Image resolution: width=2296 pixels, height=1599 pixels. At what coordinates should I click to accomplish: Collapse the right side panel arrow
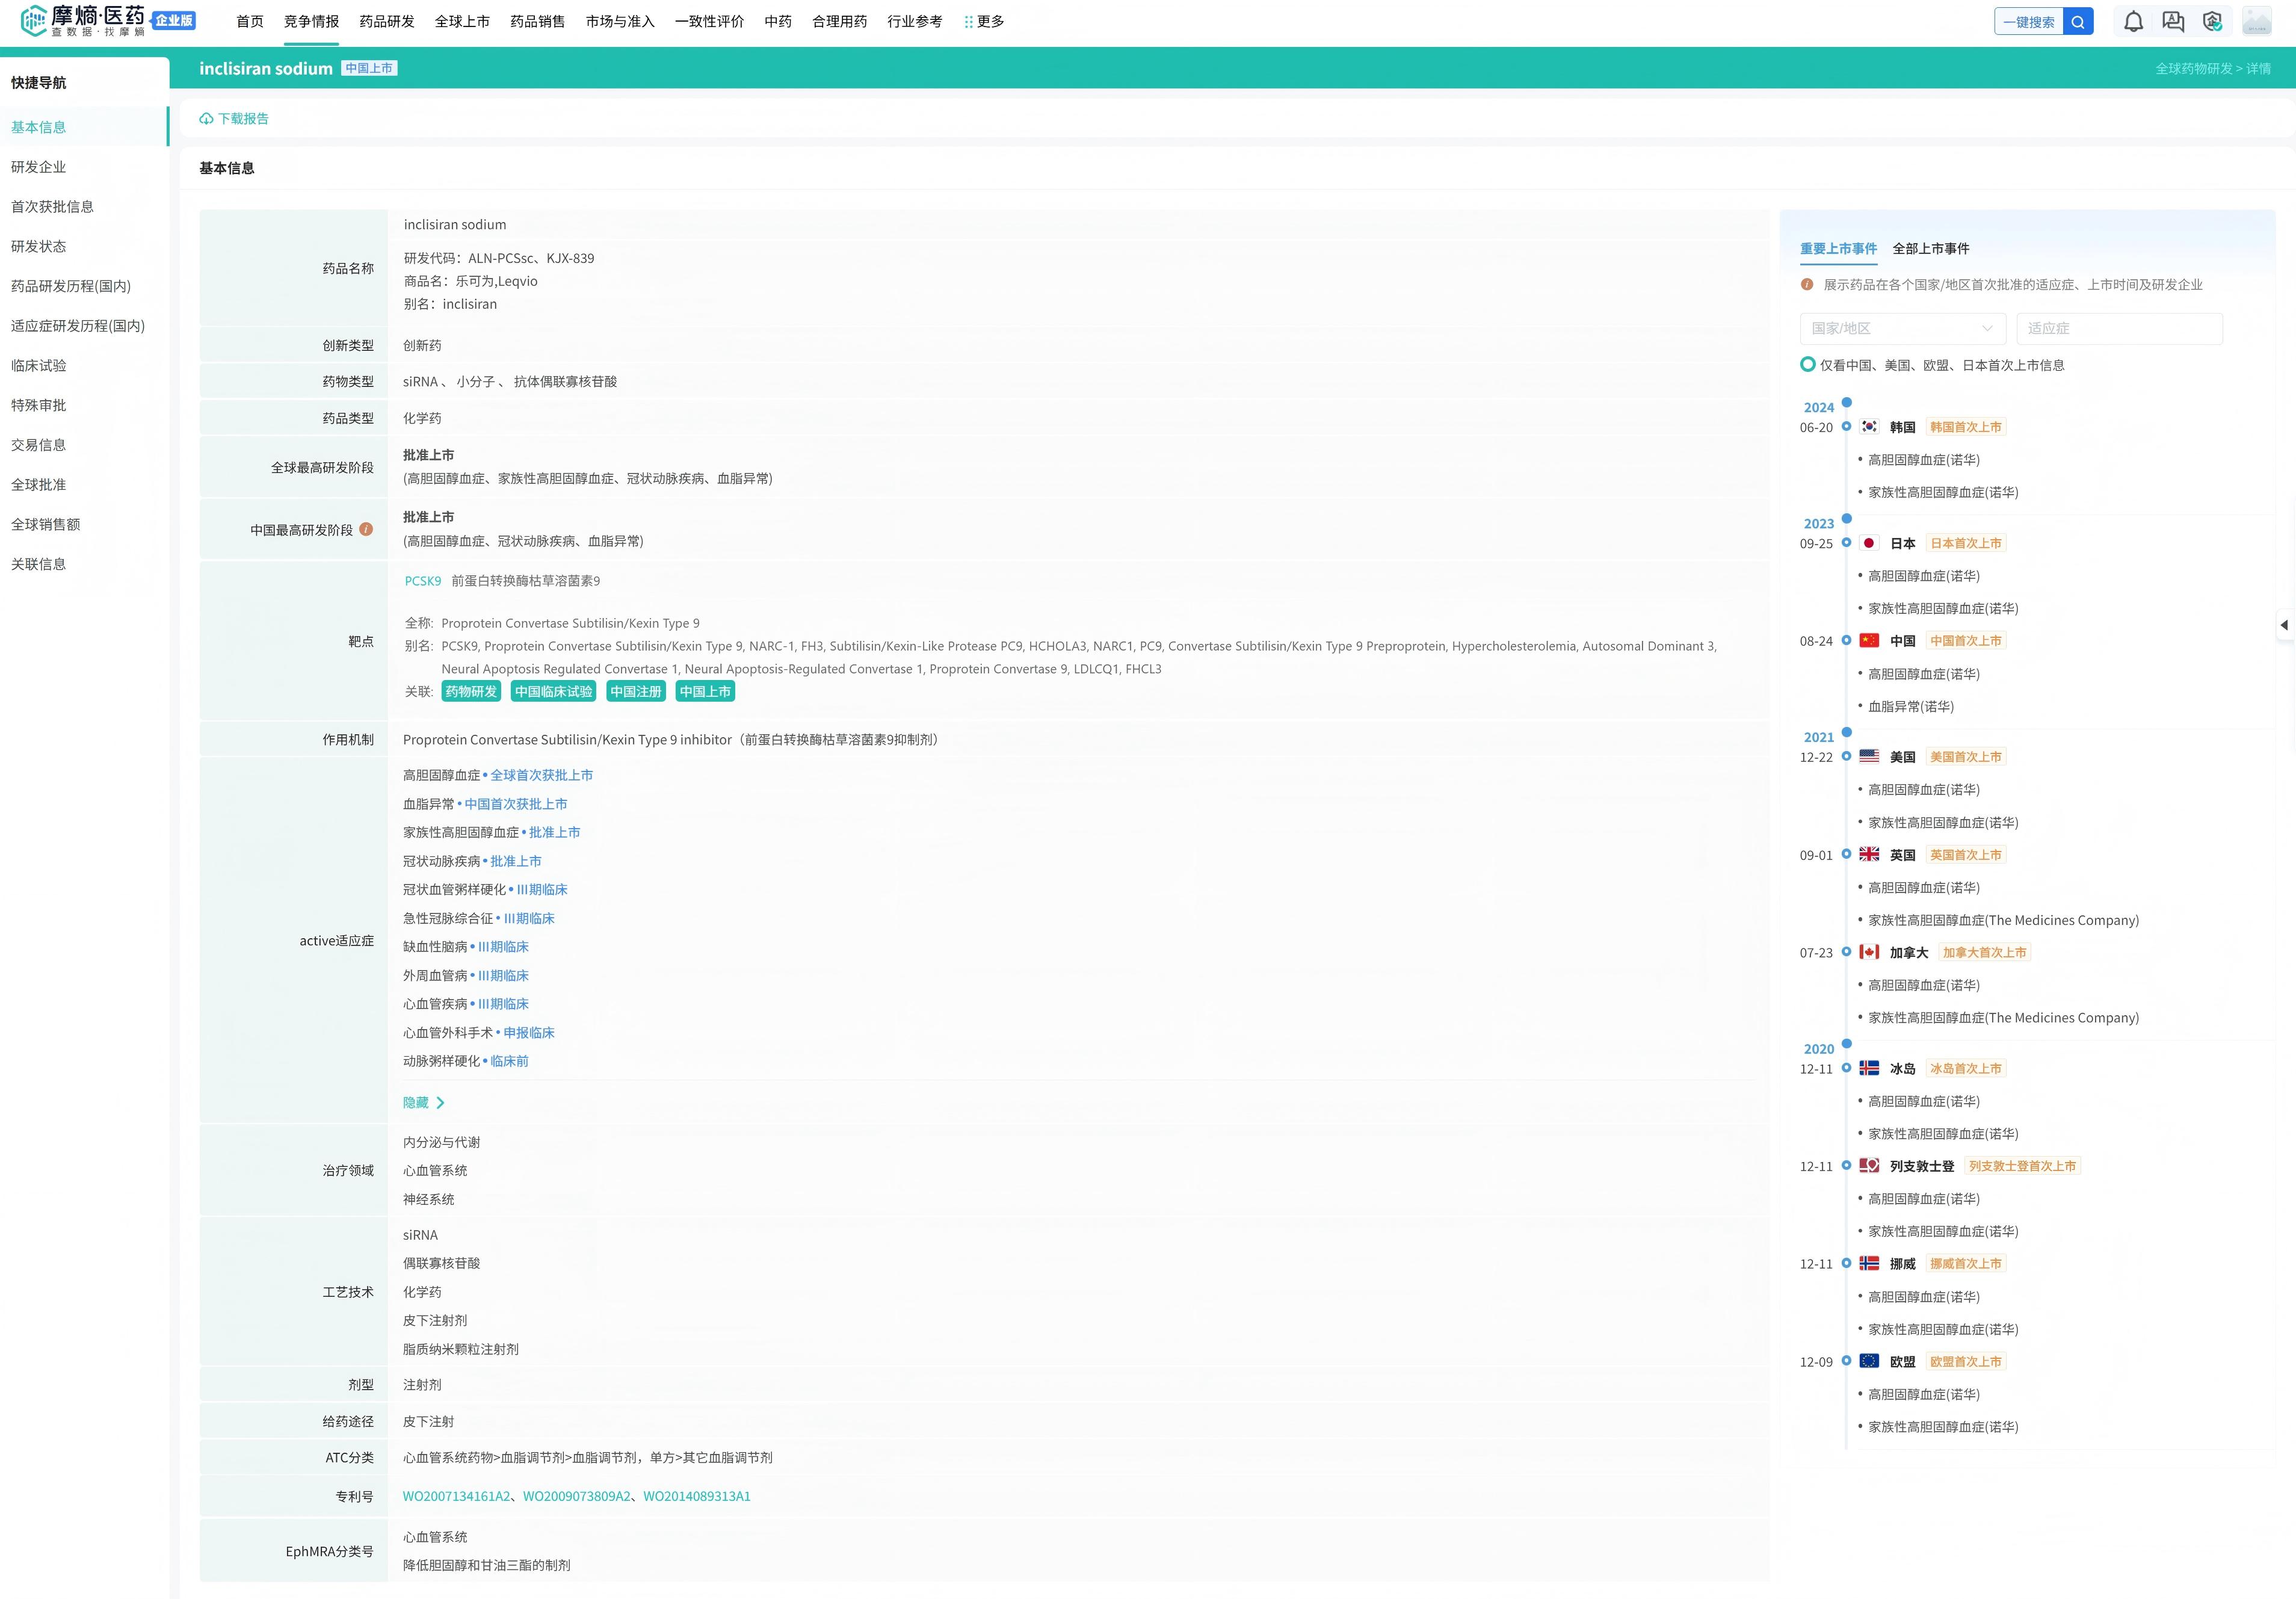[2285, 625]
